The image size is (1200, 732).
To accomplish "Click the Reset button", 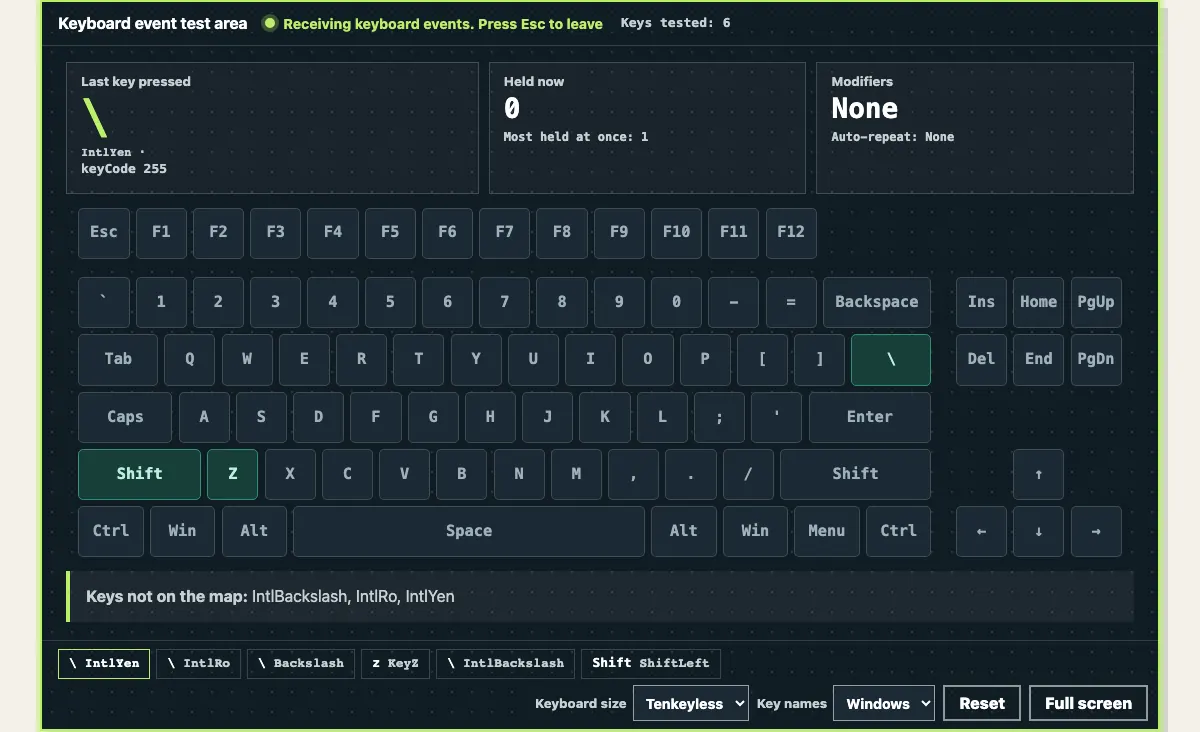I will (982, 703).
